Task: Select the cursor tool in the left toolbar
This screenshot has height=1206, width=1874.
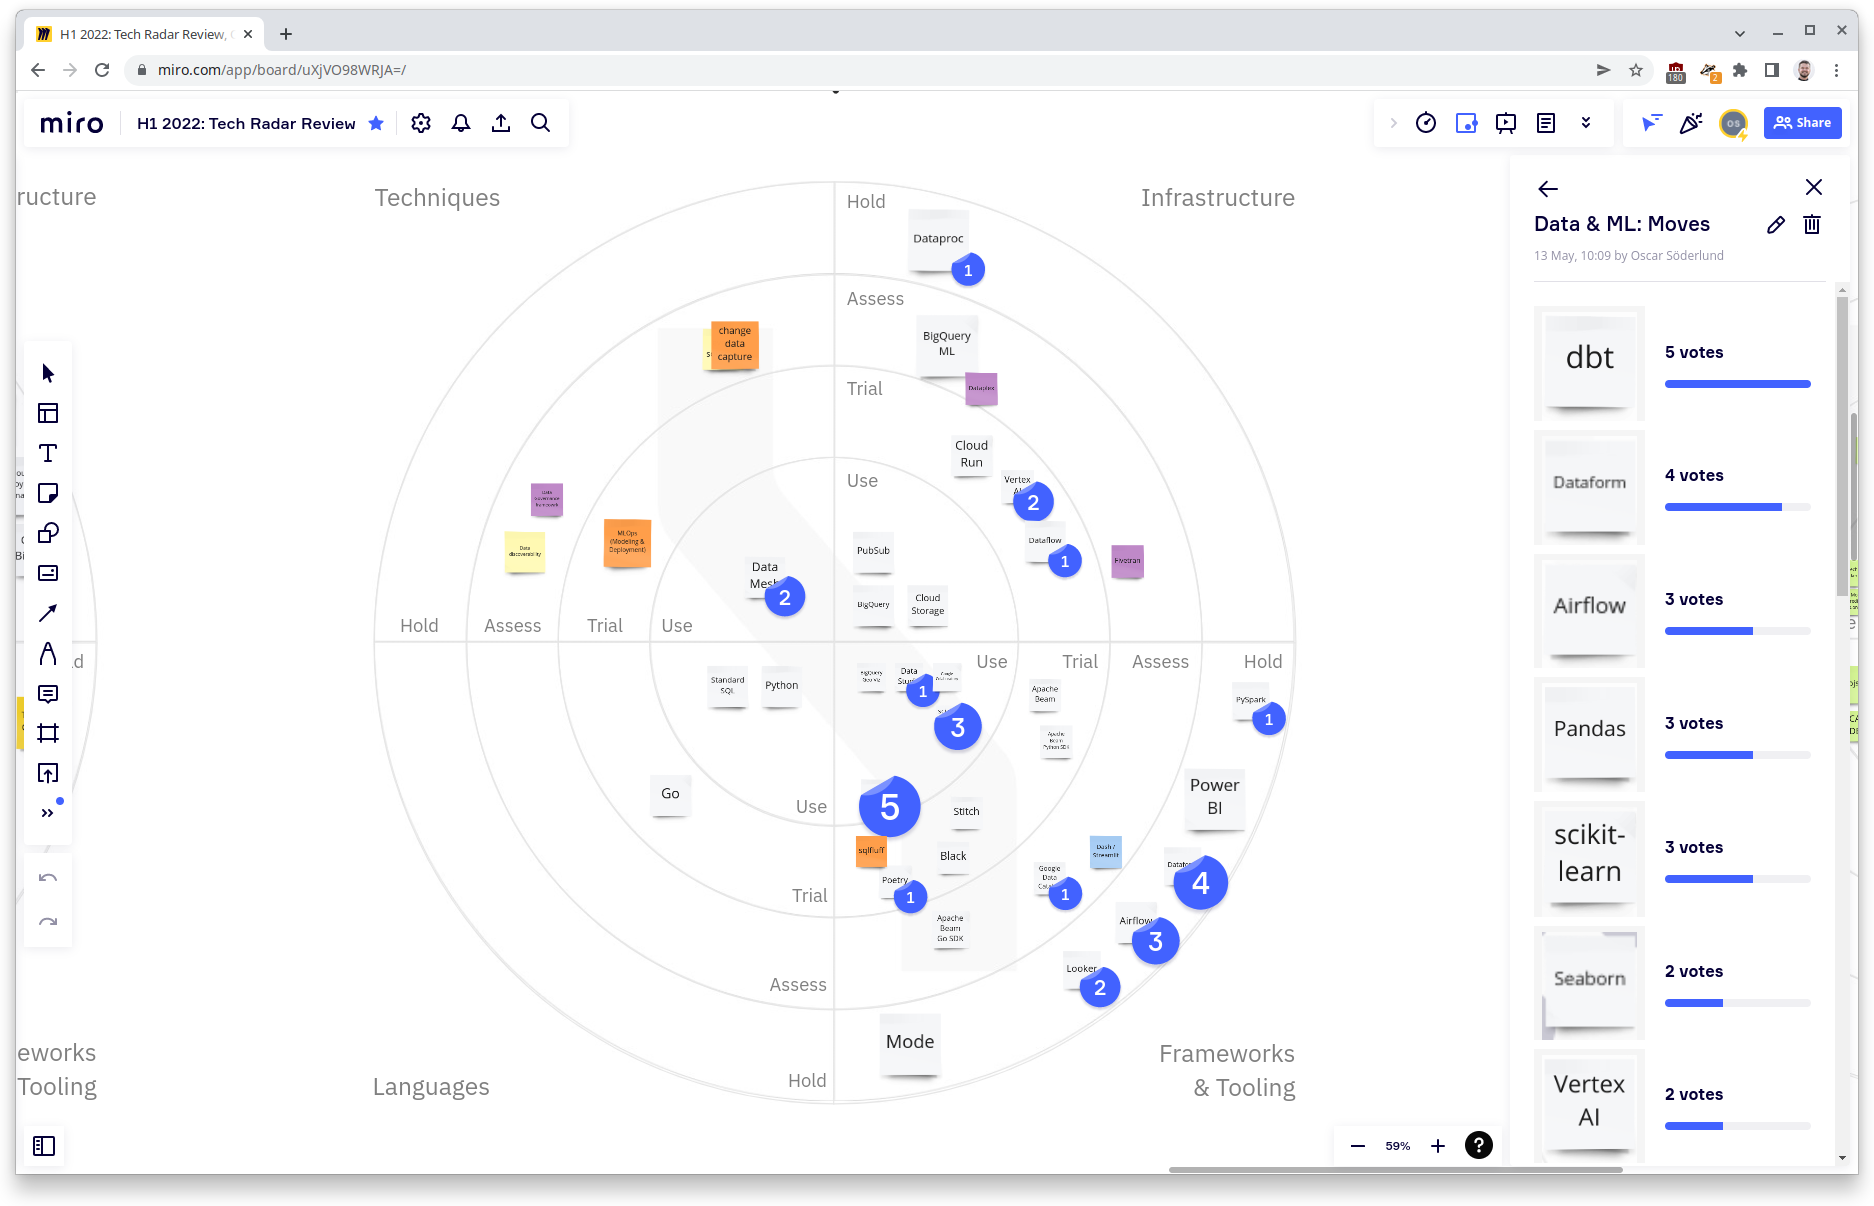Action: [x=48, y=373]
